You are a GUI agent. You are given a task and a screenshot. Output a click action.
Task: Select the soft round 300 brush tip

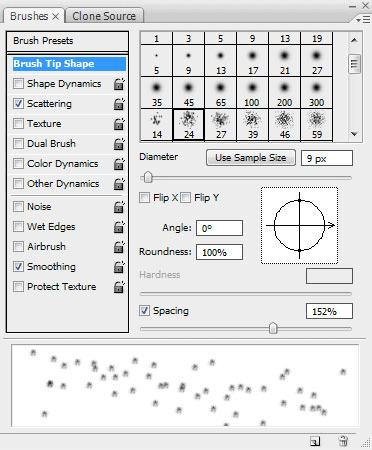[x=316, y=93]
